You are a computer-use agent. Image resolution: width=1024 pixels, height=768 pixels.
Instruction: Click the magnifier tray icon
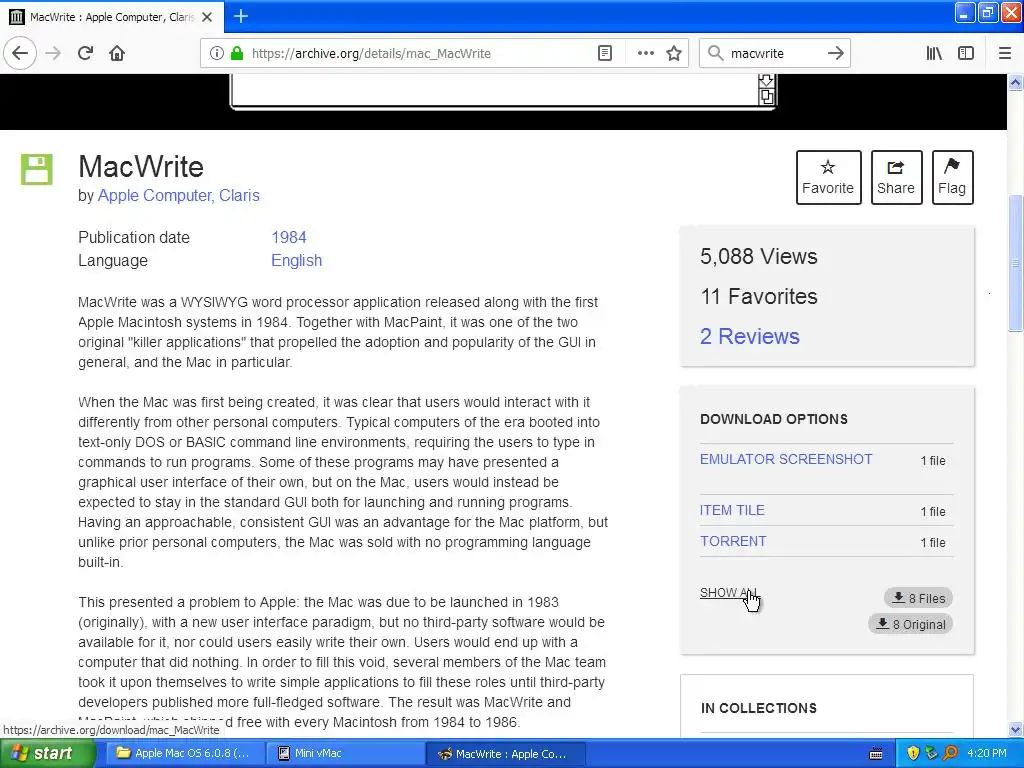click(x=950, y=754)
